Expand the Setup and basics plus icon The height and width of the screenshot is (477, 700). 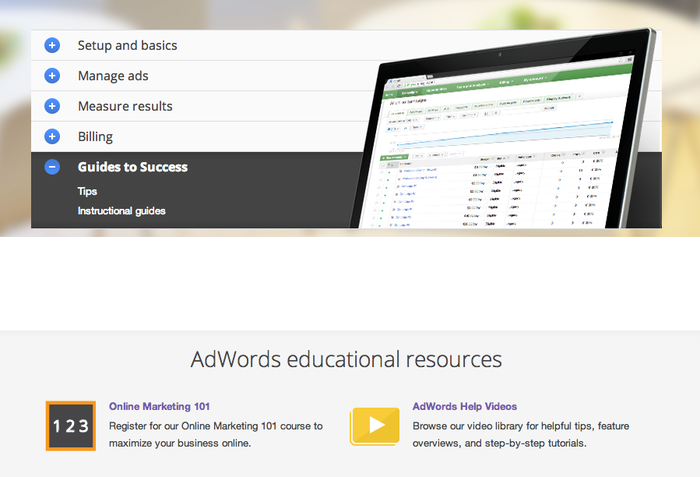52,45
